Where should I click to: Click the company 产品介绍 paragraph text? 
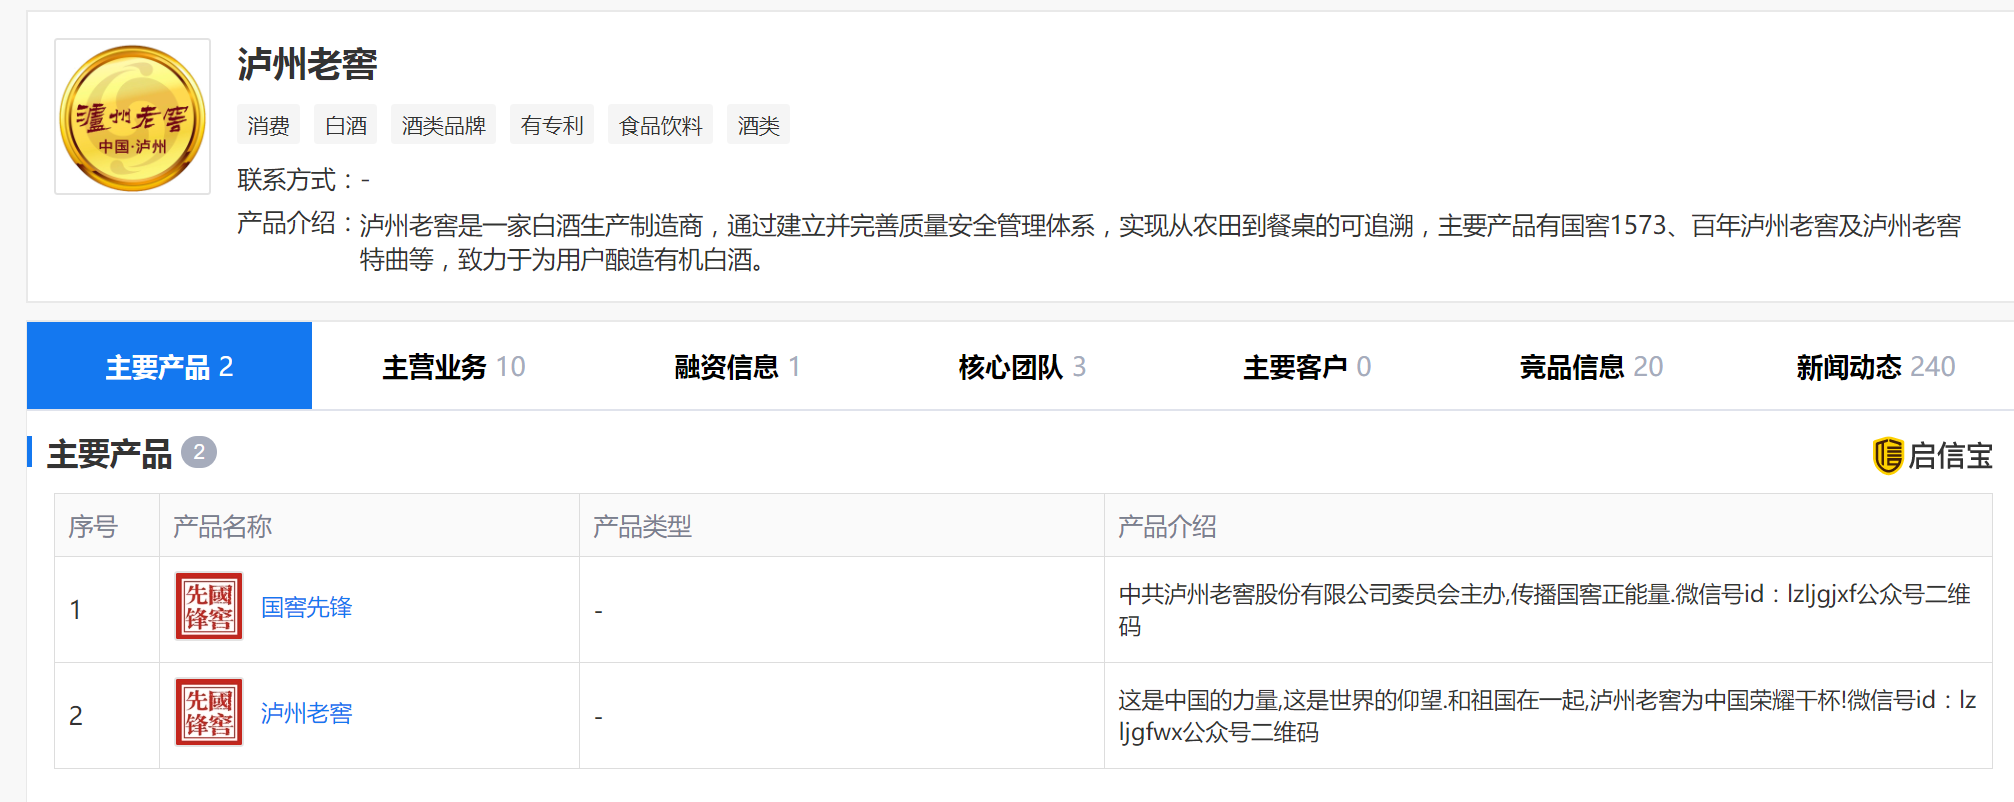(x=1160, y=242)
